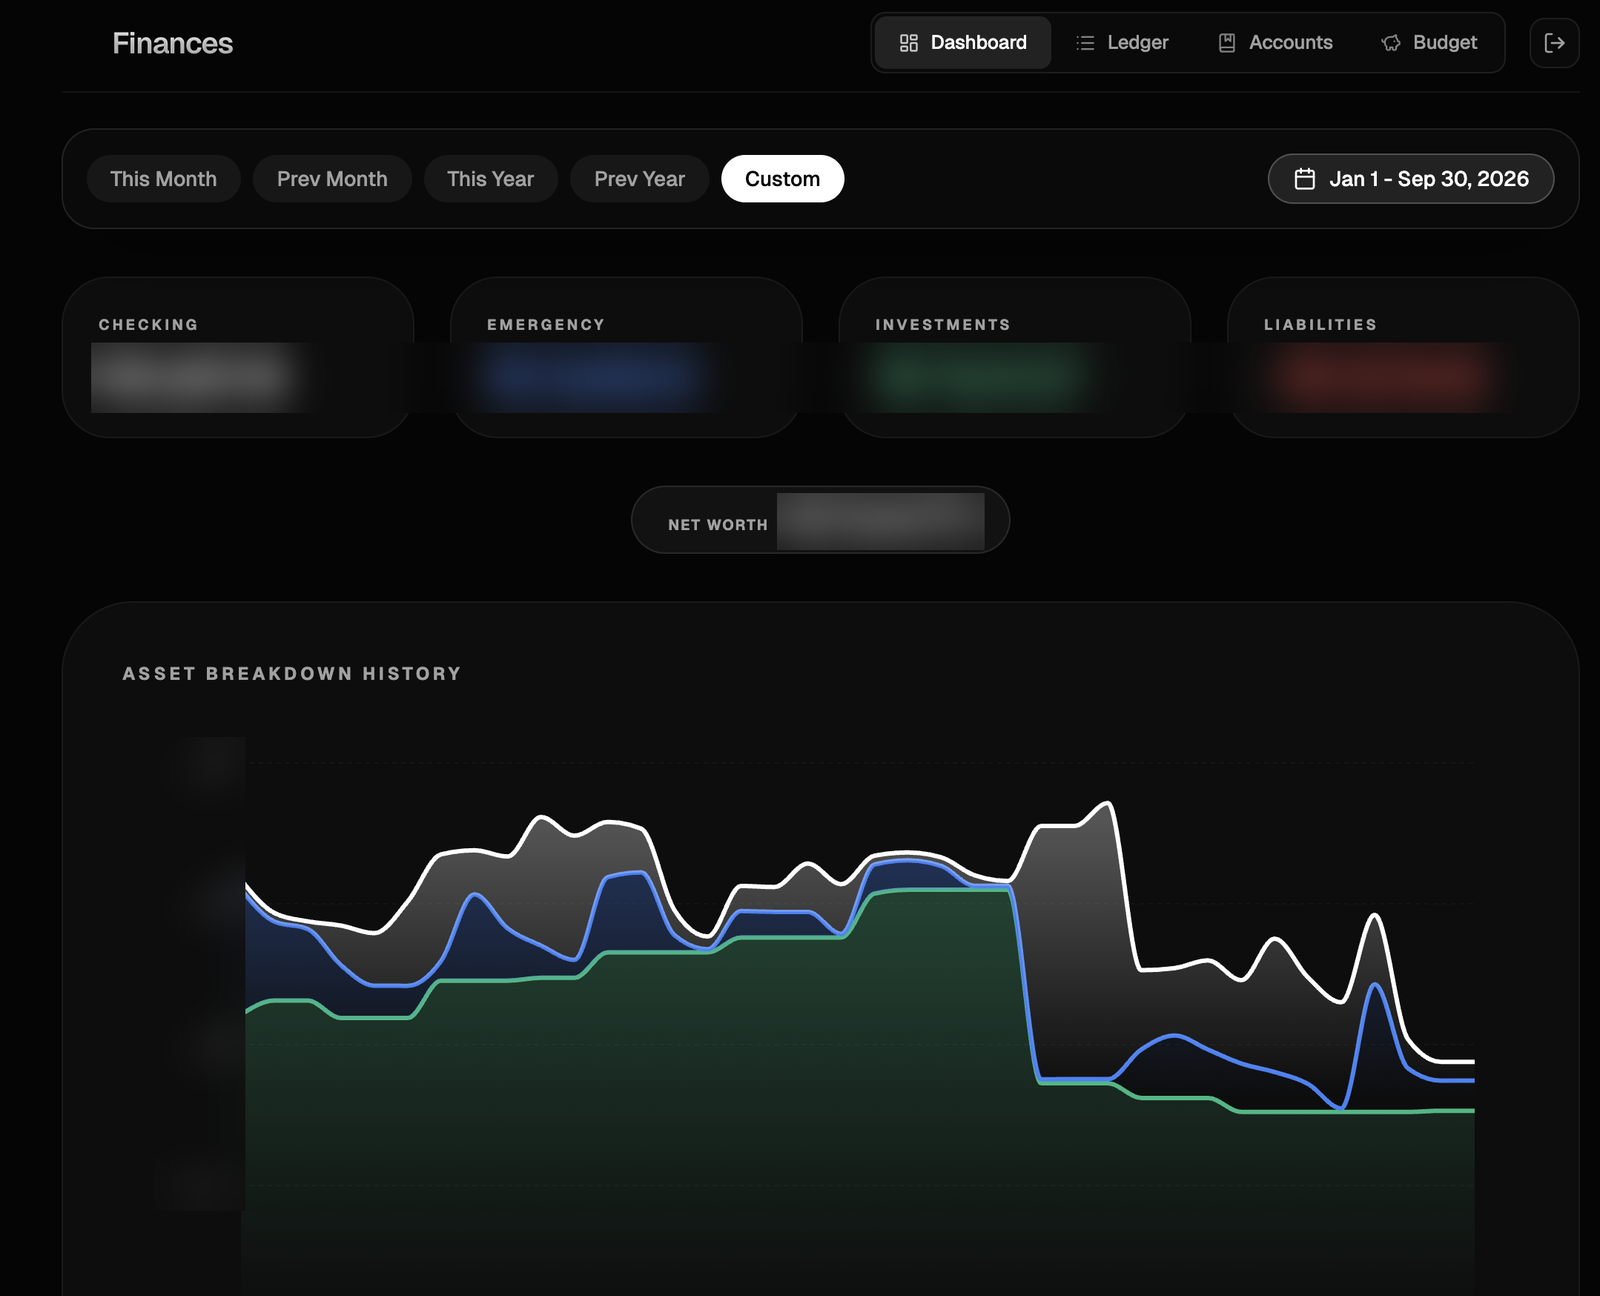Open date range picker Jan 1 - Sep 30, 2026
Image resolution: width=1600 pixels, height=1296 pixels.
click(x=1411, y=179)
